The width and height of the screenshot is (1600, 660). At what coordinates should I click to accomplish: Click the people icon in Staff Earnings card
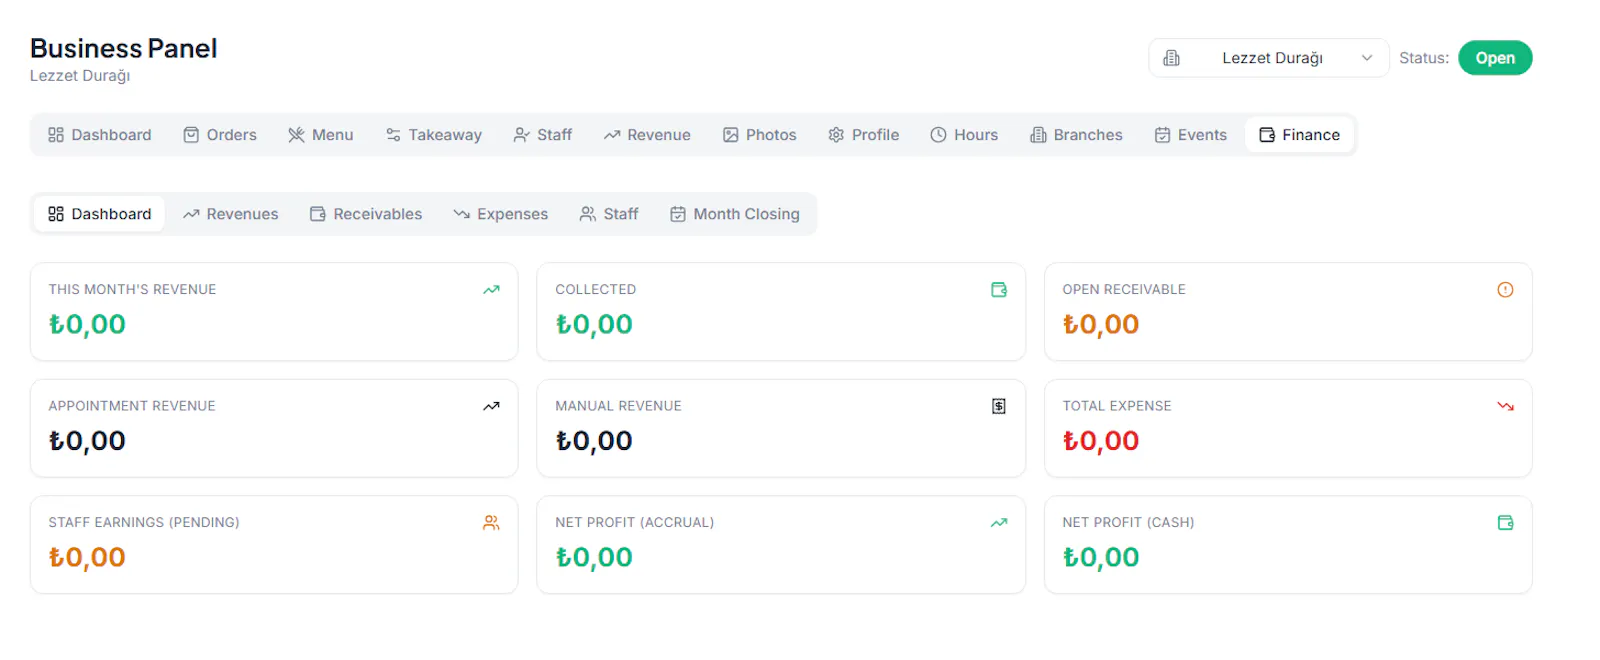(x=491, y=523)
